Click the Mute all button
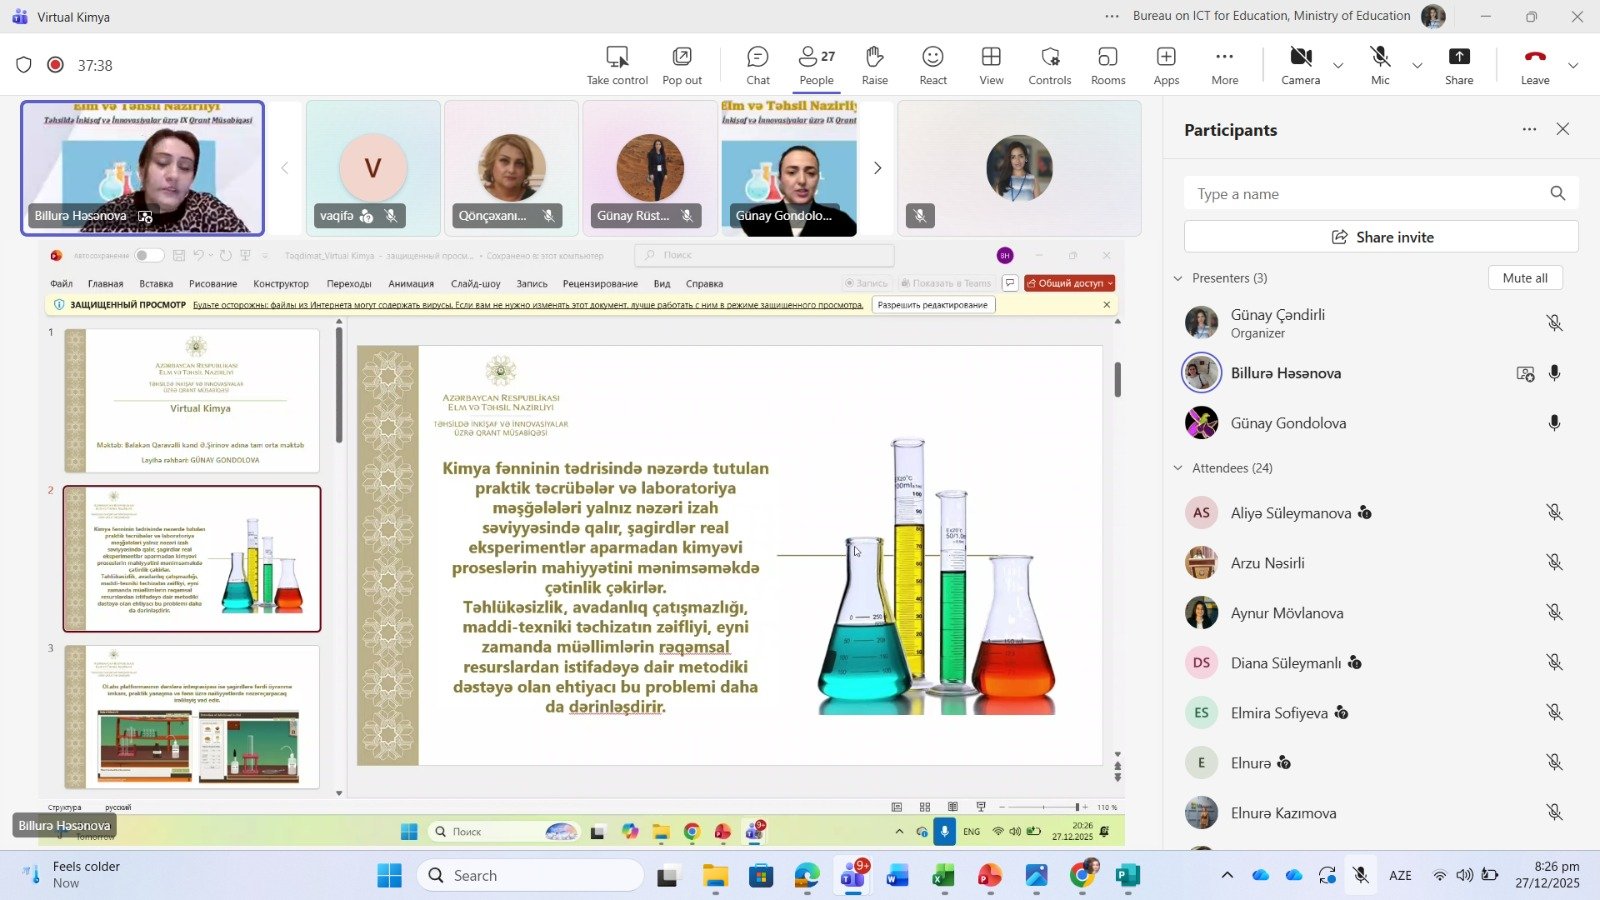1600x900 pixels. point(1524,278)
